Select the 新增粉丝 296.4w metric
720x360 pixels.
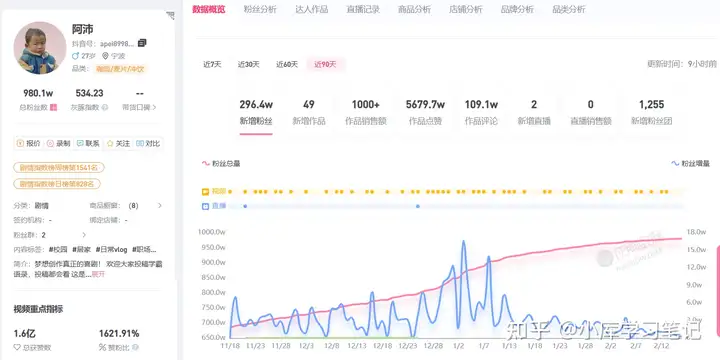pos(256,113)
